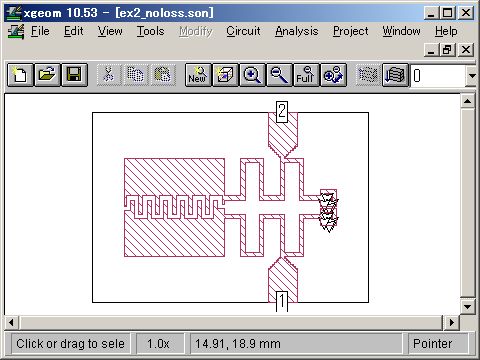Open the Tools menu

coord(151,31)
